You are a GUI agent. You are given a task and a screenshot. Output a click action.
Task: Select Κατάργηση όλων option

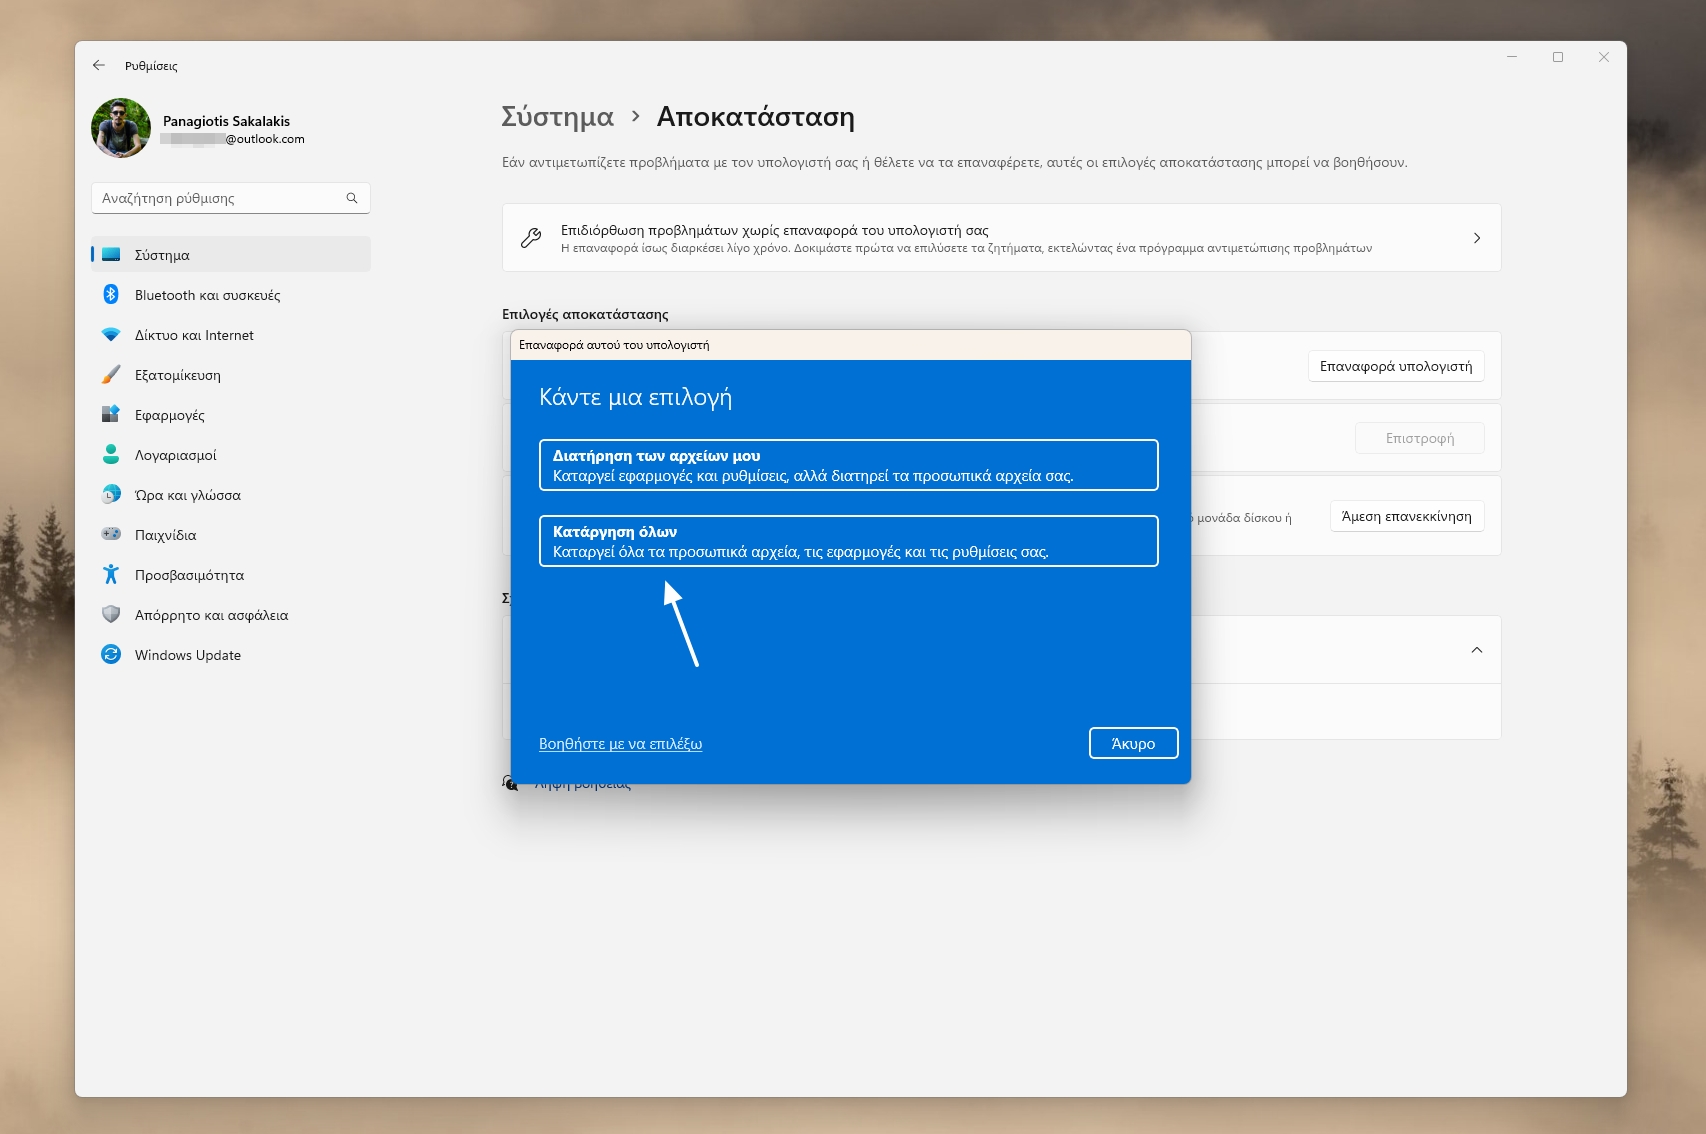pos(848,541)
